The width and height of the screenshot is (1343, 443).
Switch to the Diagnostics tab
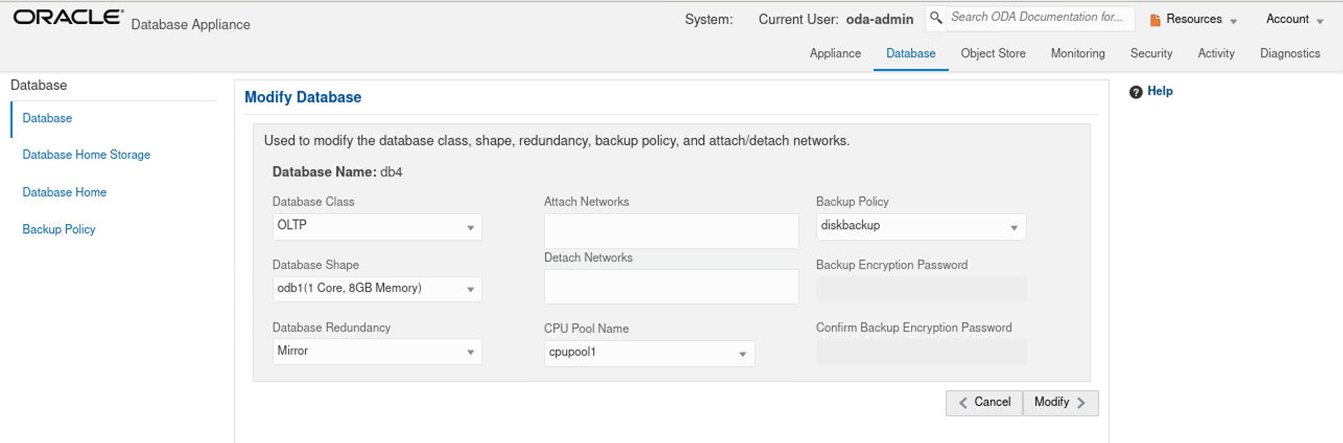[x=1290, y=54]
